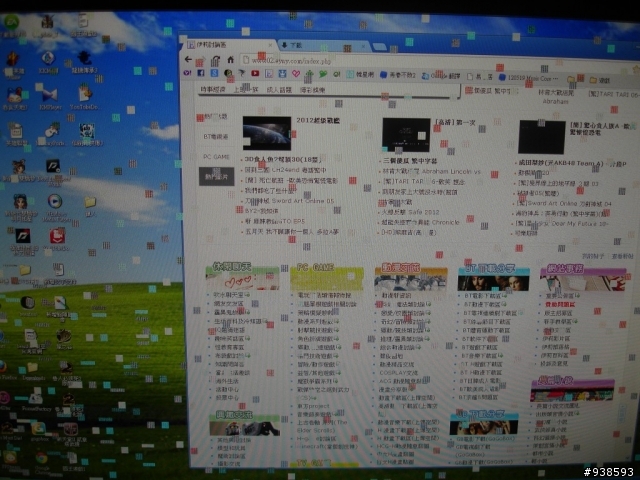Open the red video recorder desktop icon
This screenshot has width=640, height=480.
click(x=57, y=236)
